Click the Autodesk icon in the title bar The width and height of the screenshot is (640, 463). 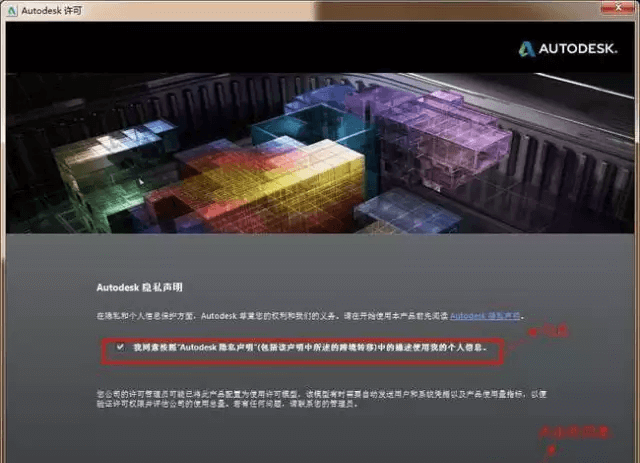(x=12, y=11)
